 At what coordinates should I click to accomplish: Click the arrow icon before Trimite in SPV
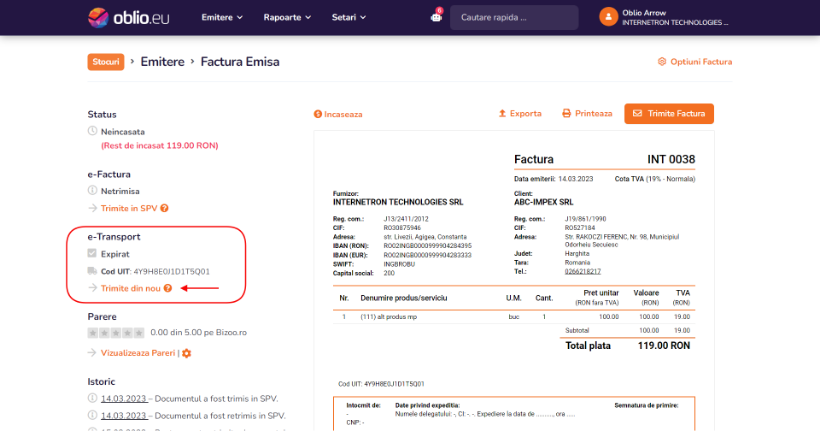(x=93, y=208)
